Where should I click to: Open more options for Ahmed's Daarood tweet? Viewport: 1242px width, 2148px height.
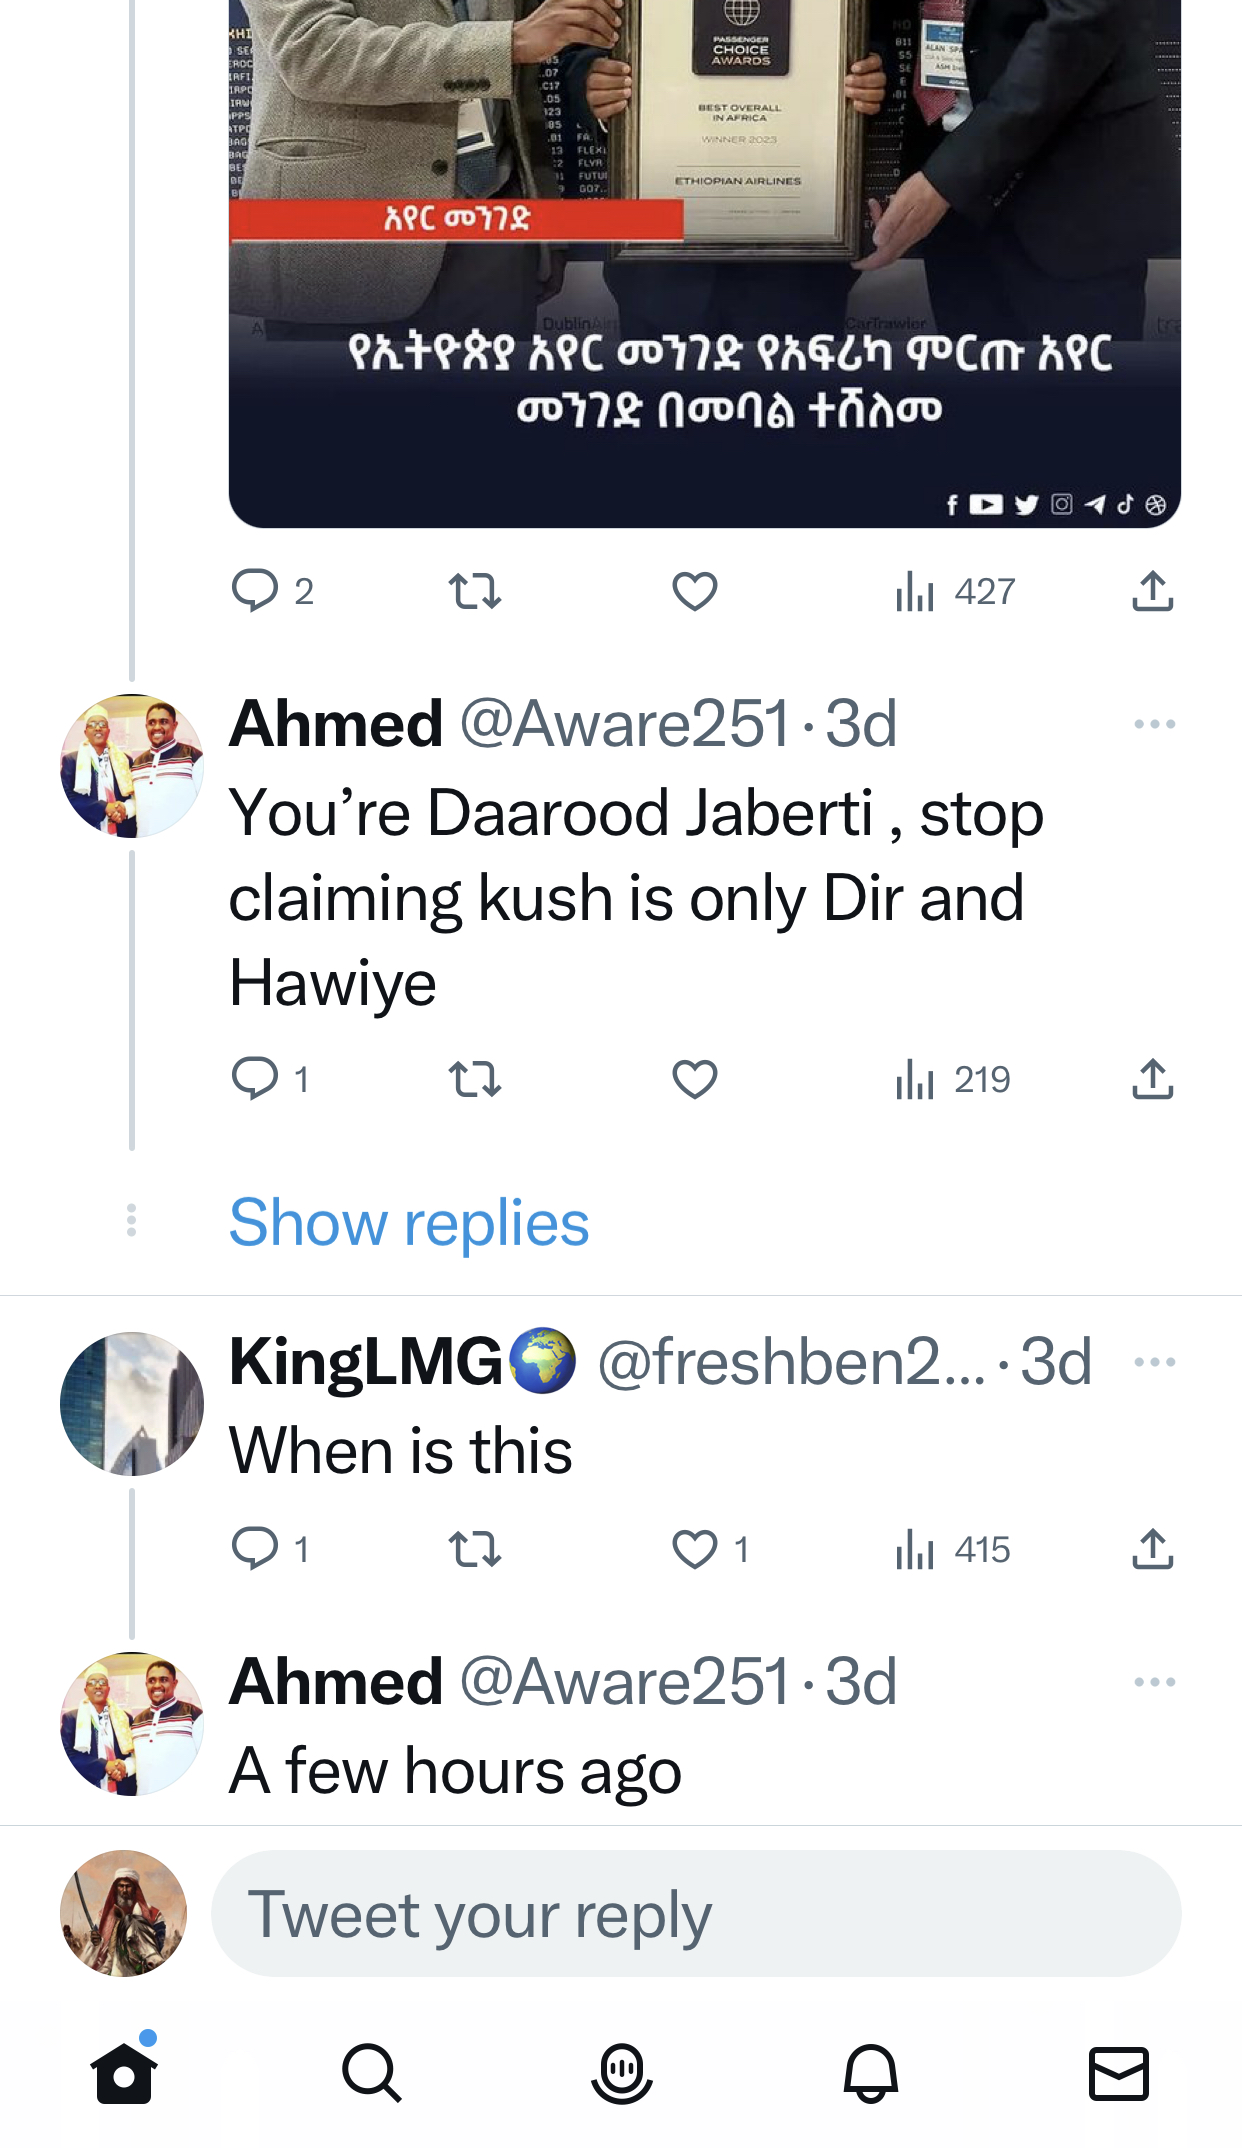click(x=1154, y=724)
